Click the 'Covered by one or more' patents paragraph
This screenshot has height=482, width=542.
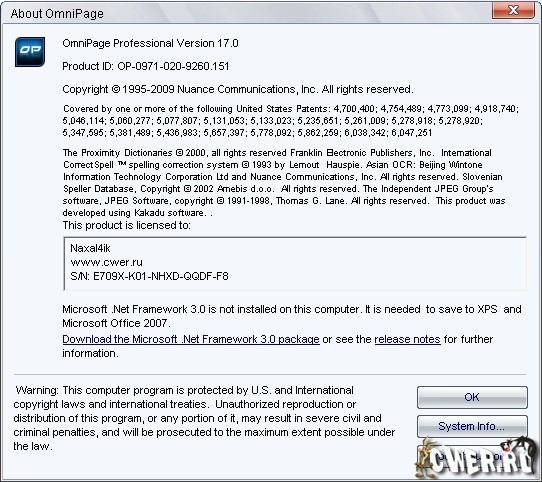click(x=291, y=121)
